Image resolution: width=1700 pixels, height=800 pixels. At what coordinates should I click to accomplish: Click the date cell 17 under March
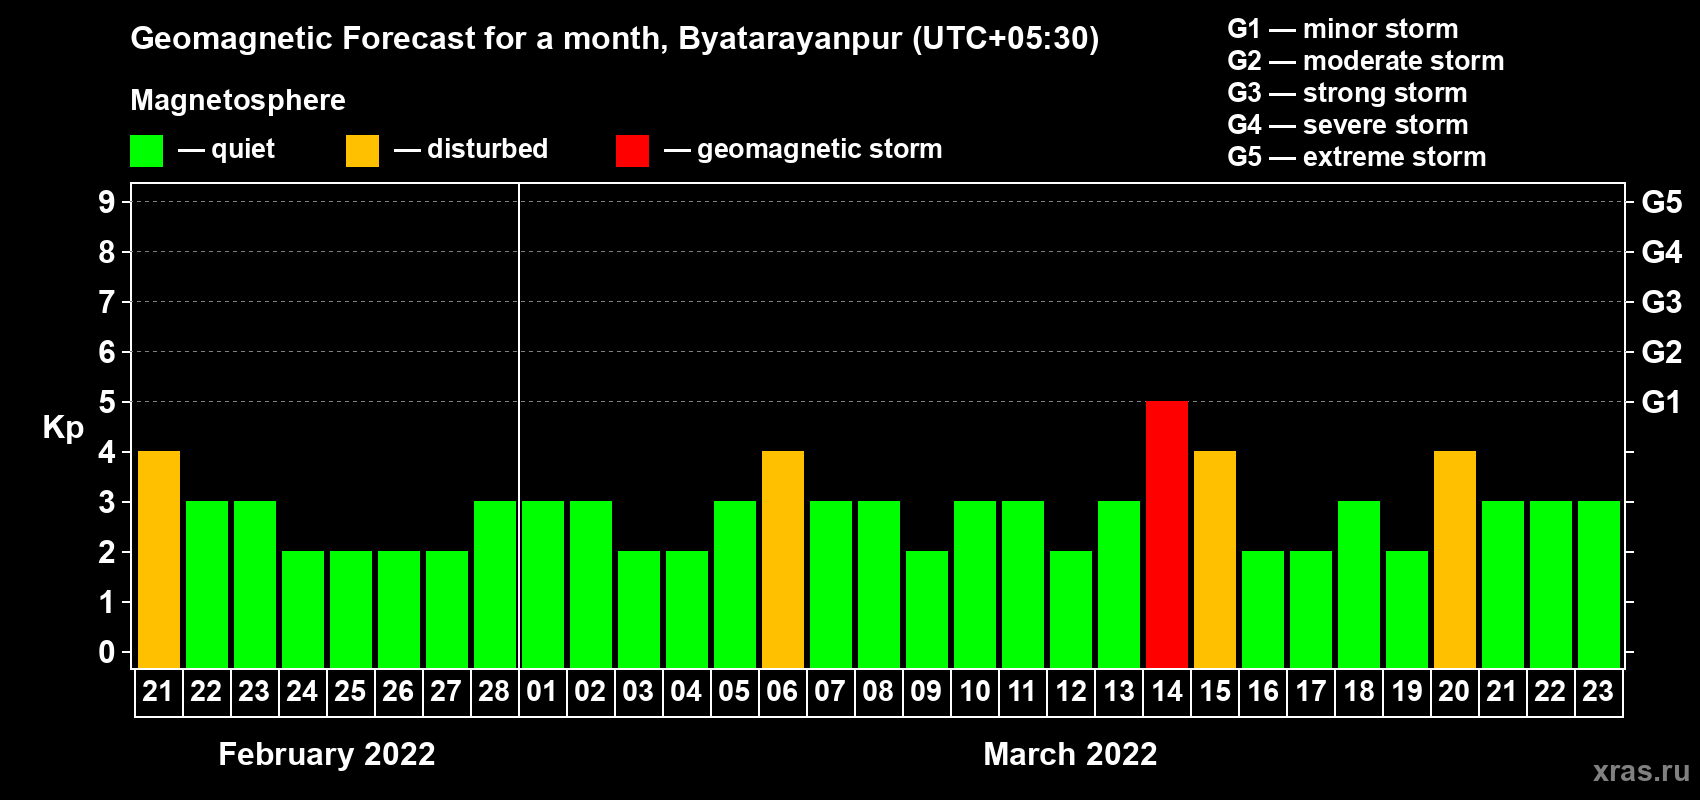click(x=1311, y=692)
